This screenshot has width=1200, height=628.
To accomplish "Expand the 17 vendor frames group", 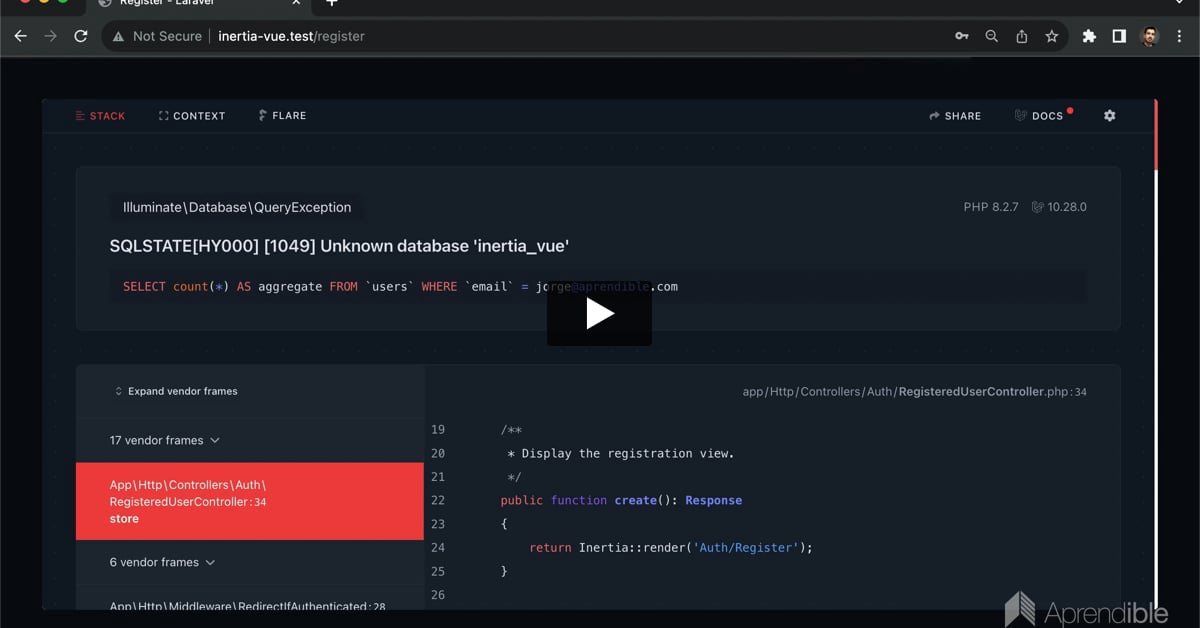I will [x=165, y=440].
